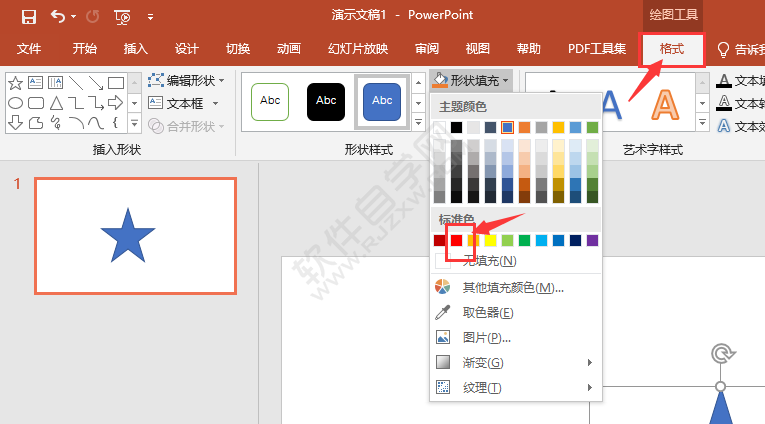The height and width of the screenshot is (424, 765).
Task: Apply the green outline Abc shape style
Action: click(x=270, y=101)
